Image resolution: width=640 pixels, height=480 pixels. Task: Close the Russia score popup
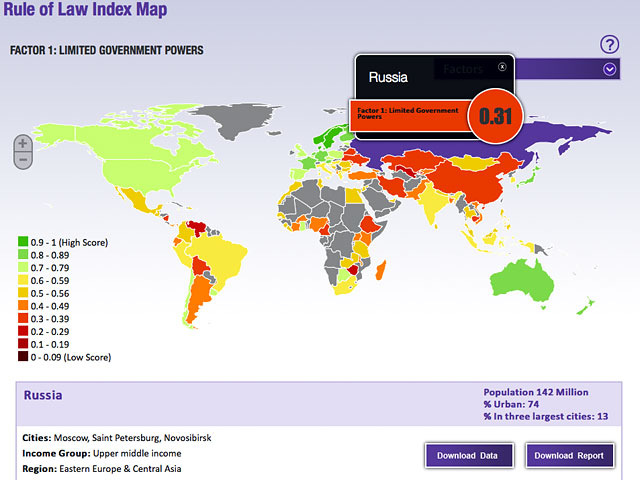click(x=502, y=67)
